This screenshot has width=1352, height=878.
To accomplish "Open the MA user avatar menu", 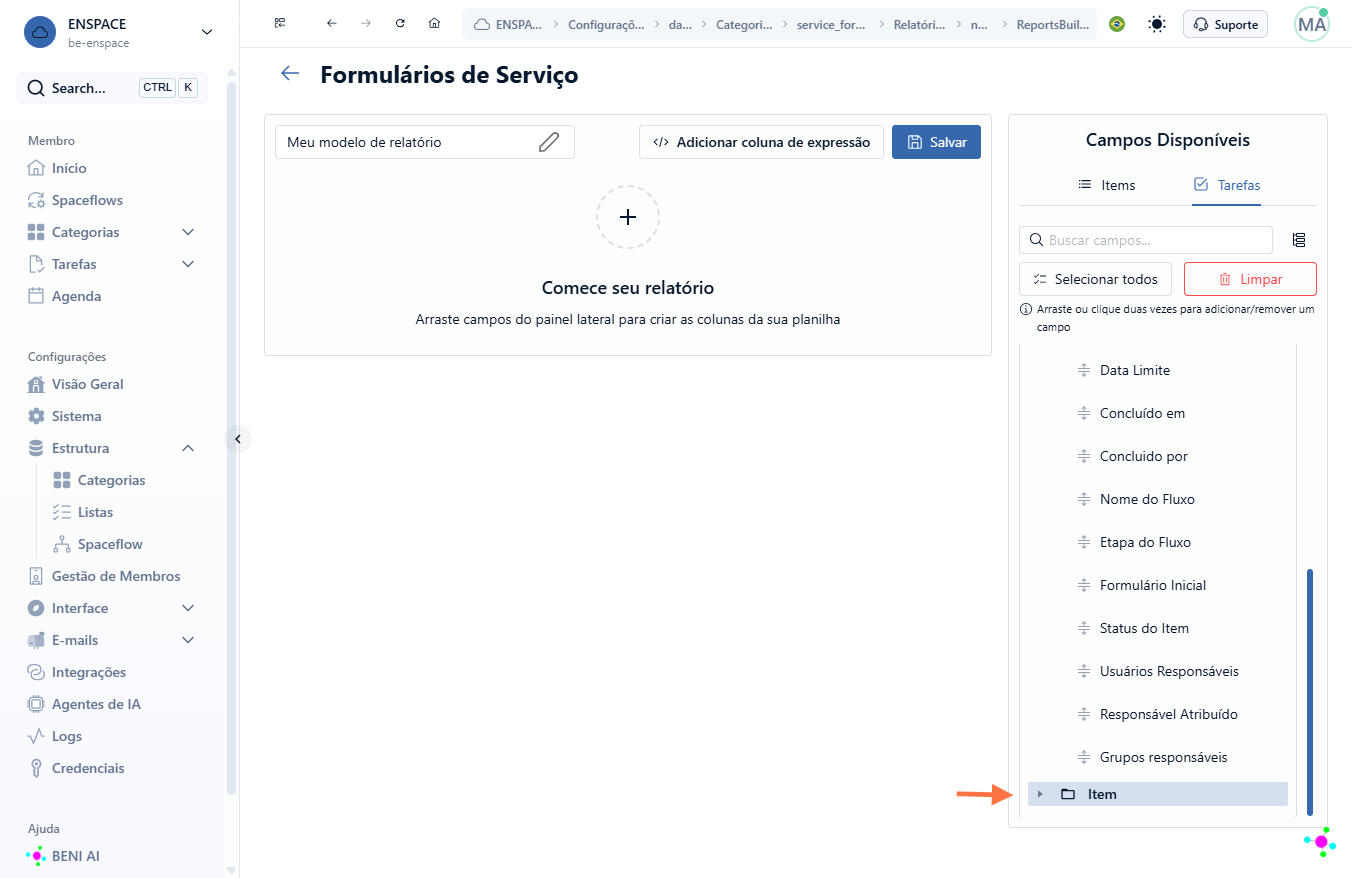I will 1312,24.
